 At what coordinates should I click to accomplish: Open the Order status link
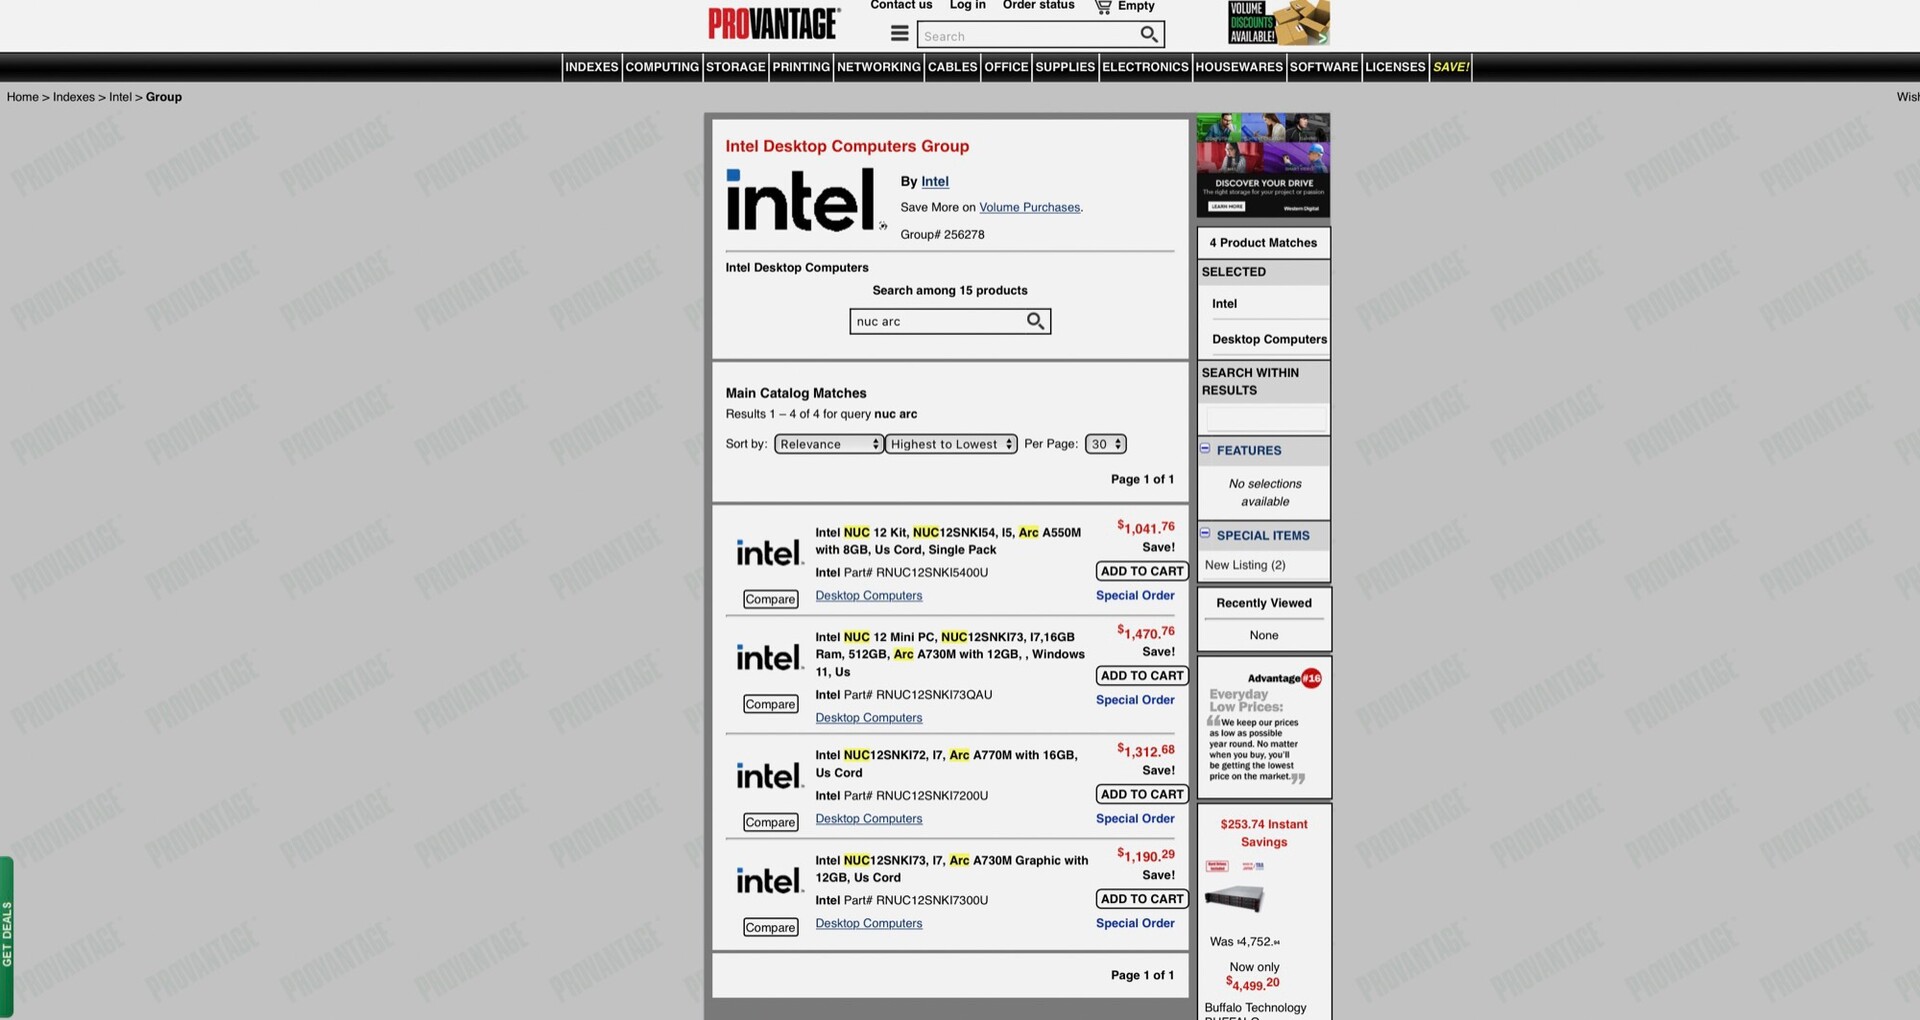click(x=1039, y=5)
